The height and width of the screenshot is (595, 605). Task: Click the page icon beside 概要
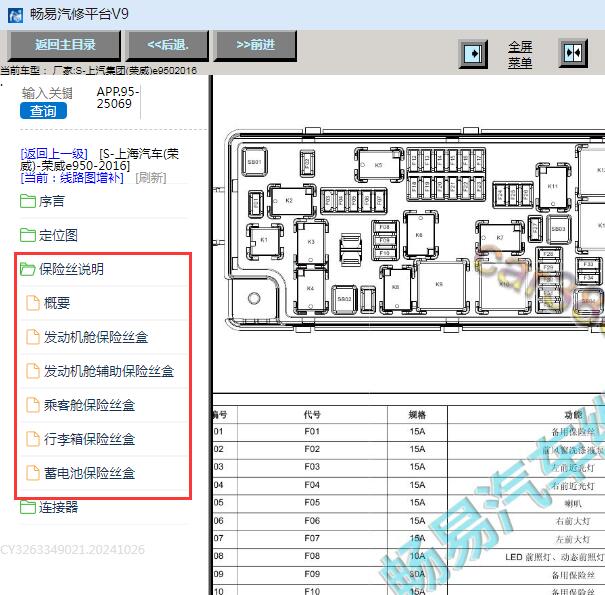pos(33,303)
